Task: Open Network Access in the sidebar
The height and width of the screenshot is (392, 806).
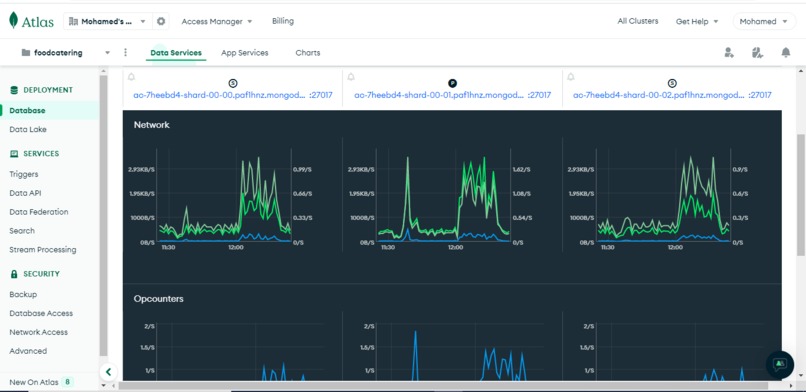Action: click(39, 332)
